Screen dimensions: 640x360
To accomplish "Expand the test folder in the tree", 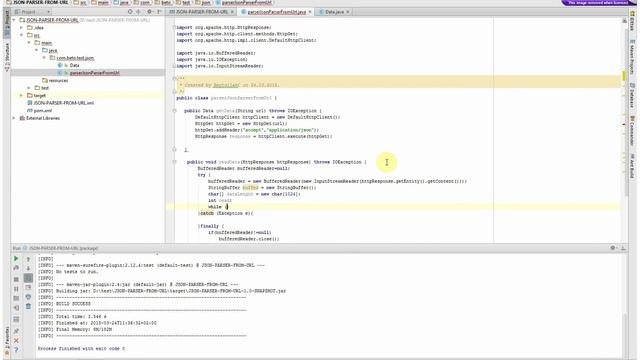I will [29, 88].
